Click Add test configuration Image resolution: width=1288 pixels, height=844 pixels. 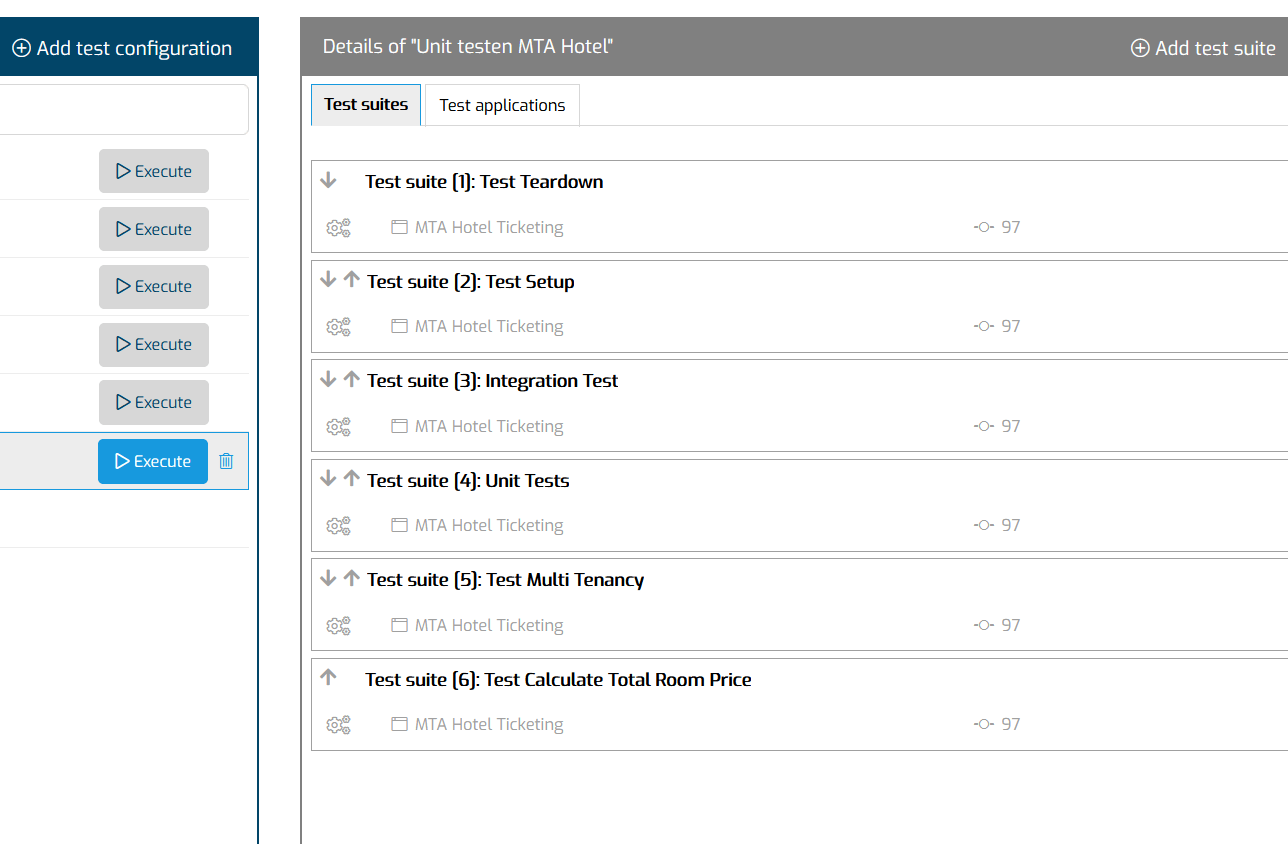(x=122, y=48)
